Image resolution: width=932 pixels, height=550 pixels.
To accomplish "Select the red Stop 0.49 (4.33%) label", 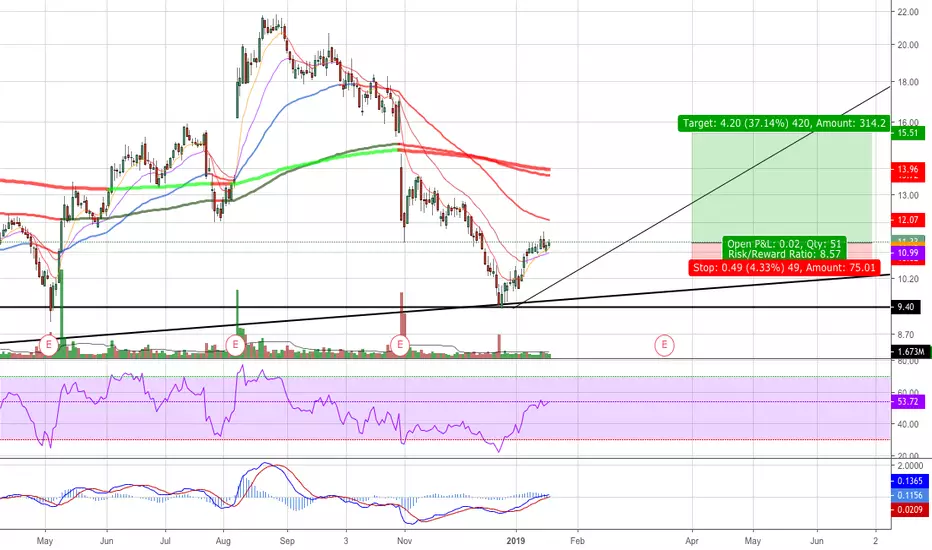I will click(784, 268).
